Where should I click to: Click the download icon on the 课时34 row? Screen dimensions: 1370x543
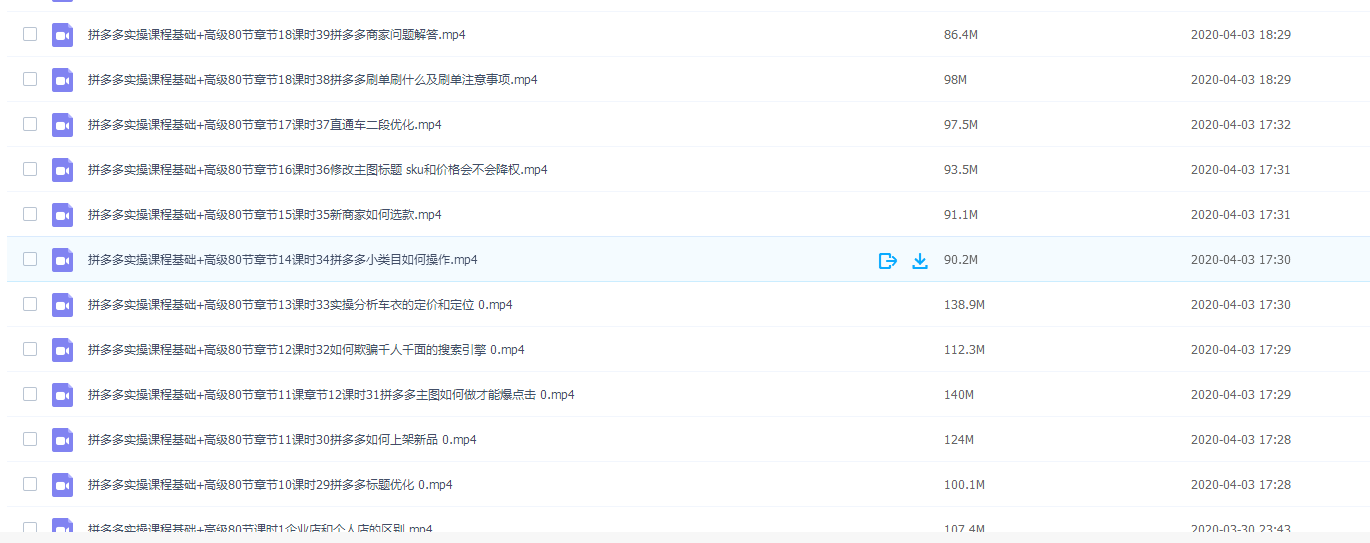click(x=920, y=261)
